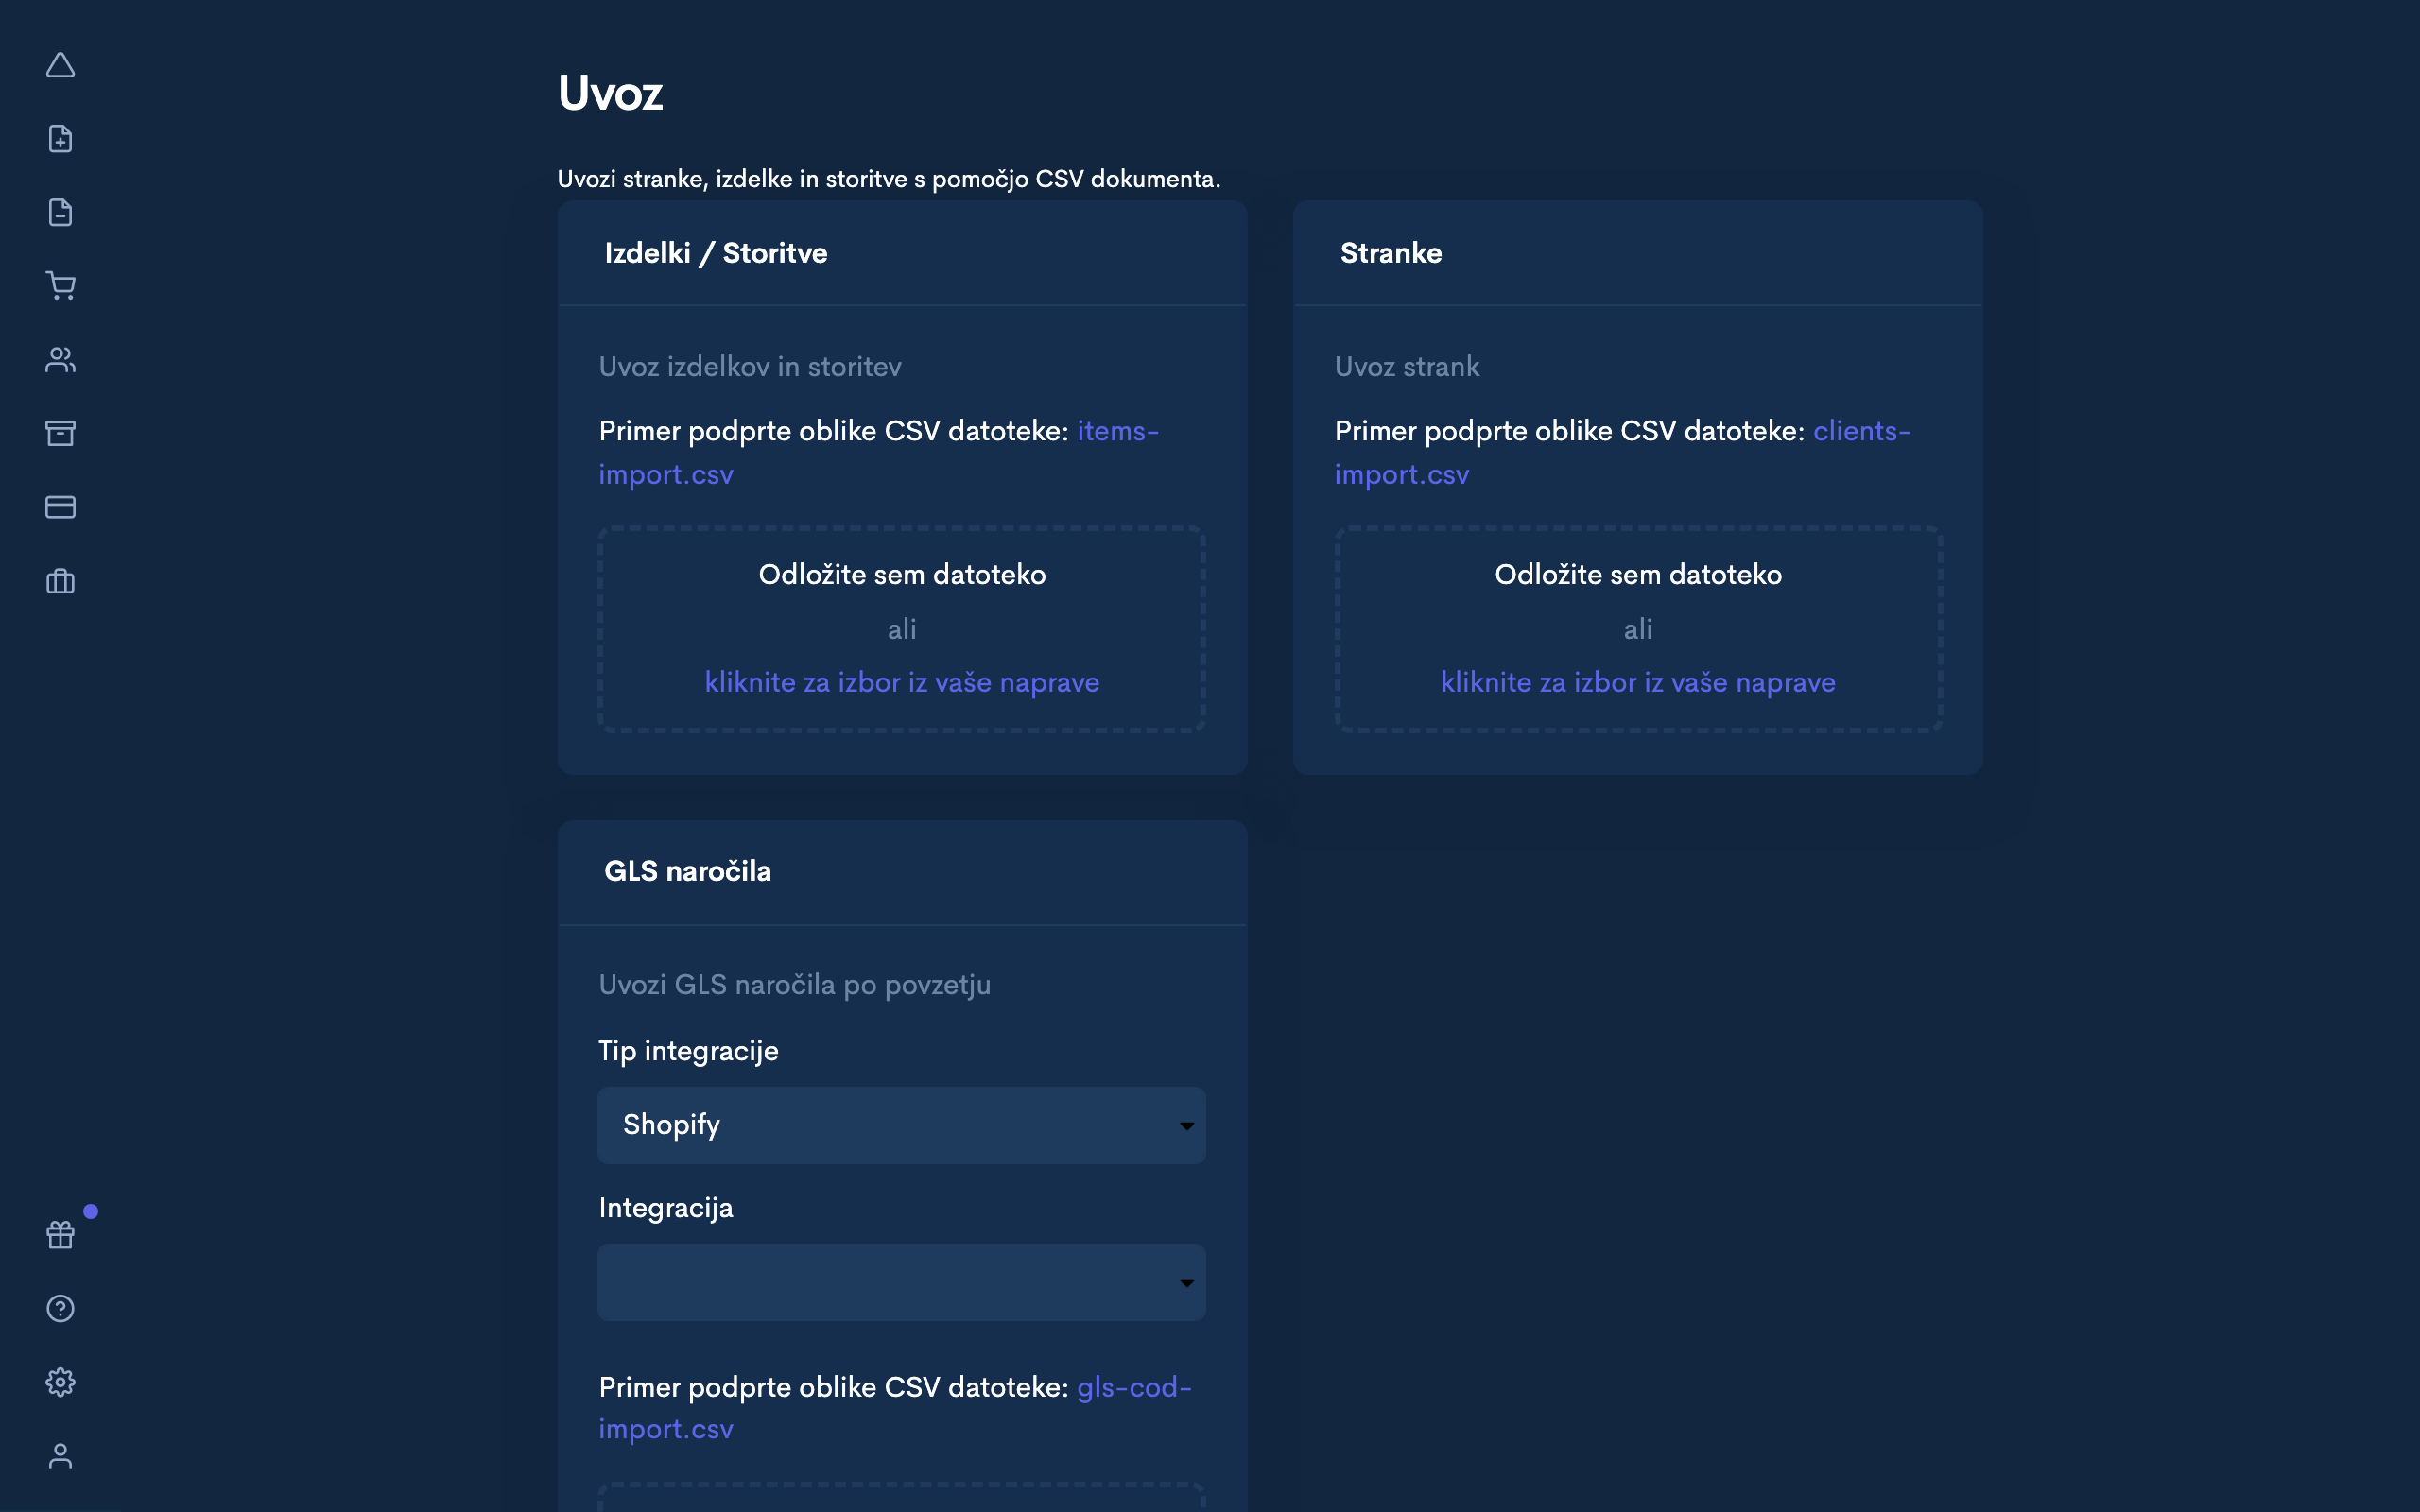Screen dimensions: 2420x1512
Task: Open the document (file minus) sidebar icon
Action: pos(60,212)
